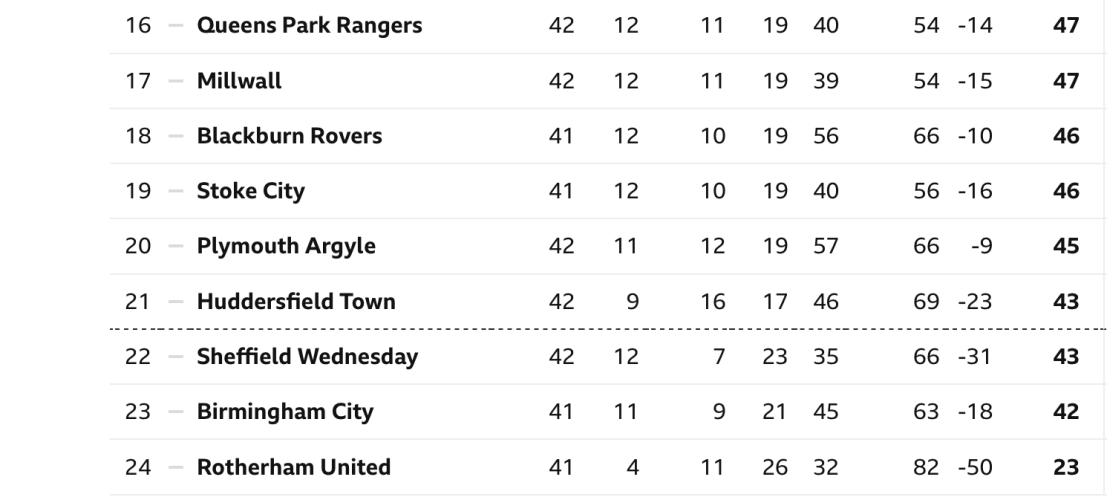Click the position number 22 for Sheffield Wednesday
1107x500 pixels.
pyautogui.click(x=137, y=356)
